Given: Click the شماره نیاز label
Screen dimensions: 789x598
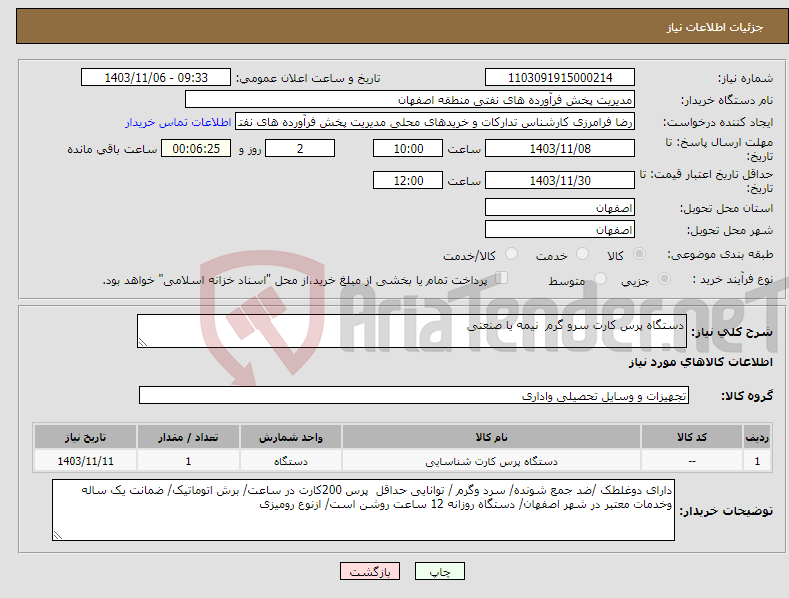Looking at the screenshot, I should pos(745,79).
